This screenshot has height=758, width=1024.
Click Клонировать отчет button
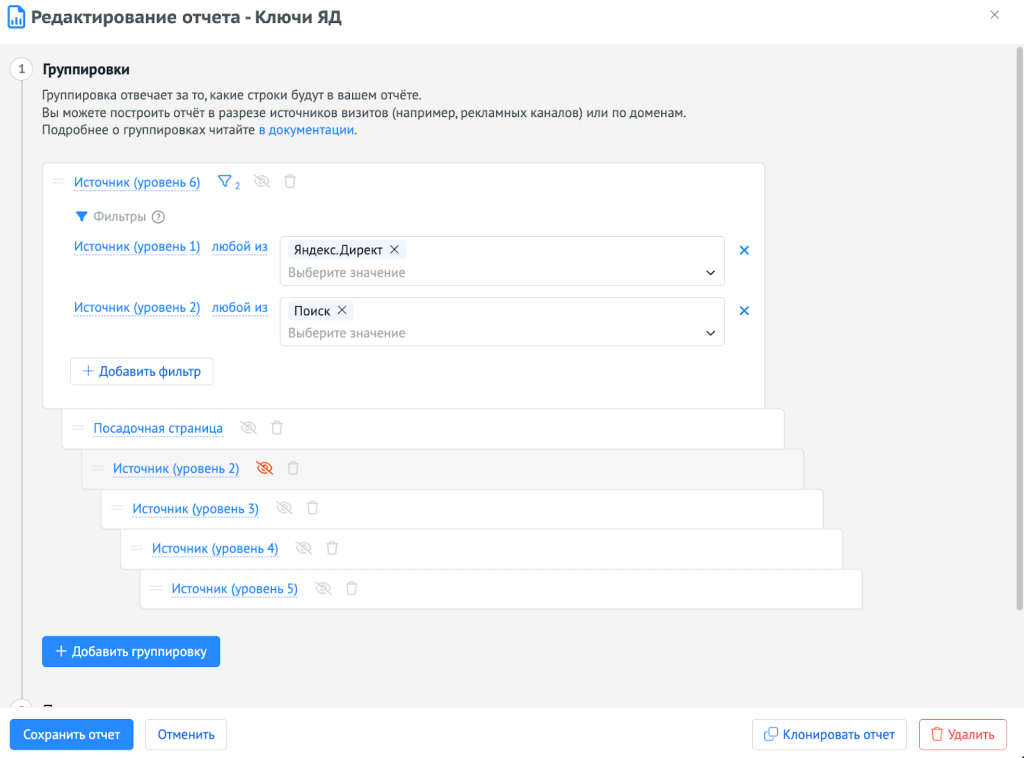point(829,734)
